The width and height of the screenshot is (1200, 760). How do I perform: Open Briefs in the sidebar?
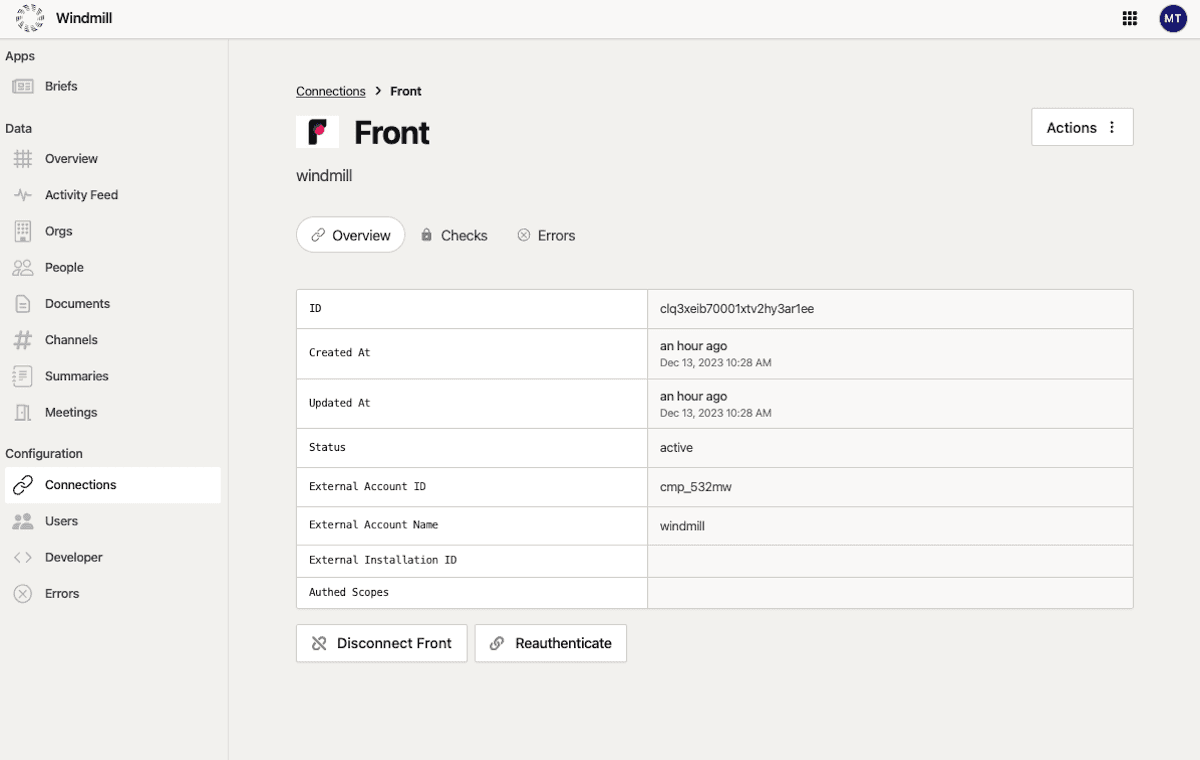point(112,86)
